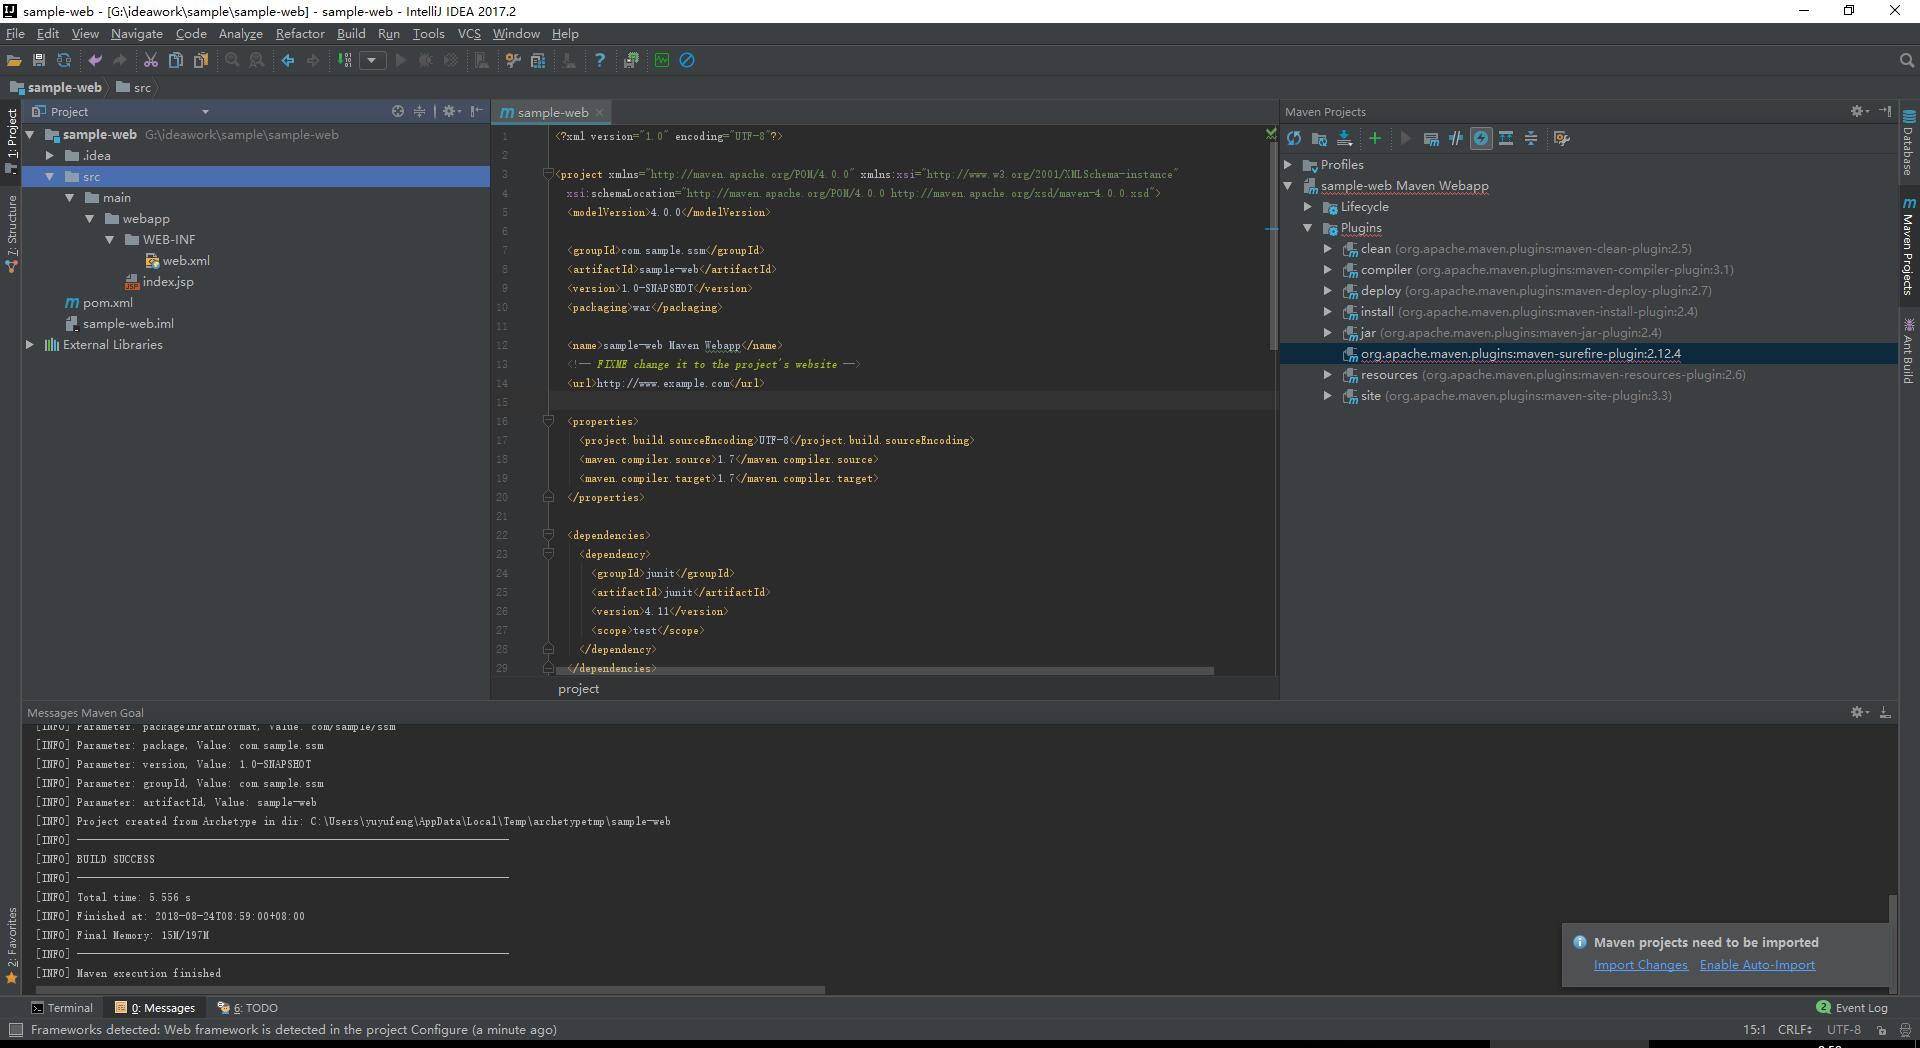Click CRLF line separator selector
The width and height of the screenshot is (1920, 1048).
click(x=1794, y=1029)
